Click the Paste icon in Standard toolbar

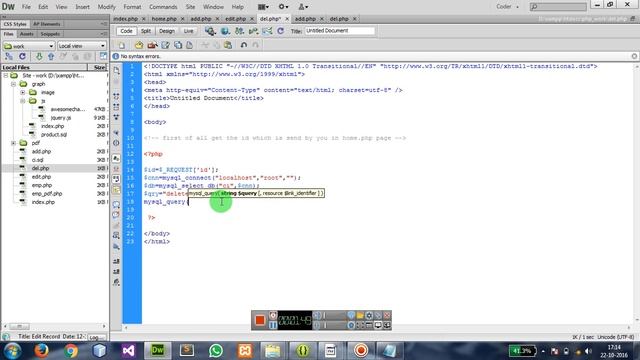[x=228, y=45]
